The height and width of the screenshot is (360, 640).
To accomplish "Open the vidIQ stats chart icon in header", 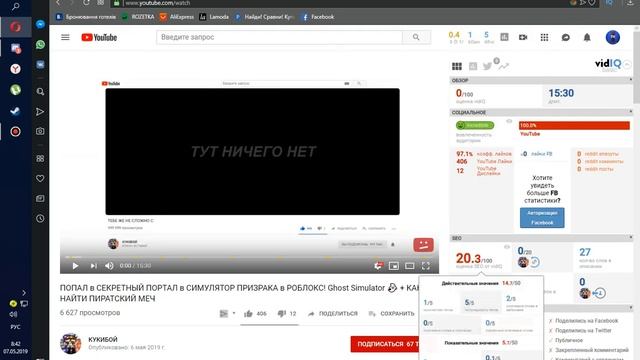I will (504, 37).
